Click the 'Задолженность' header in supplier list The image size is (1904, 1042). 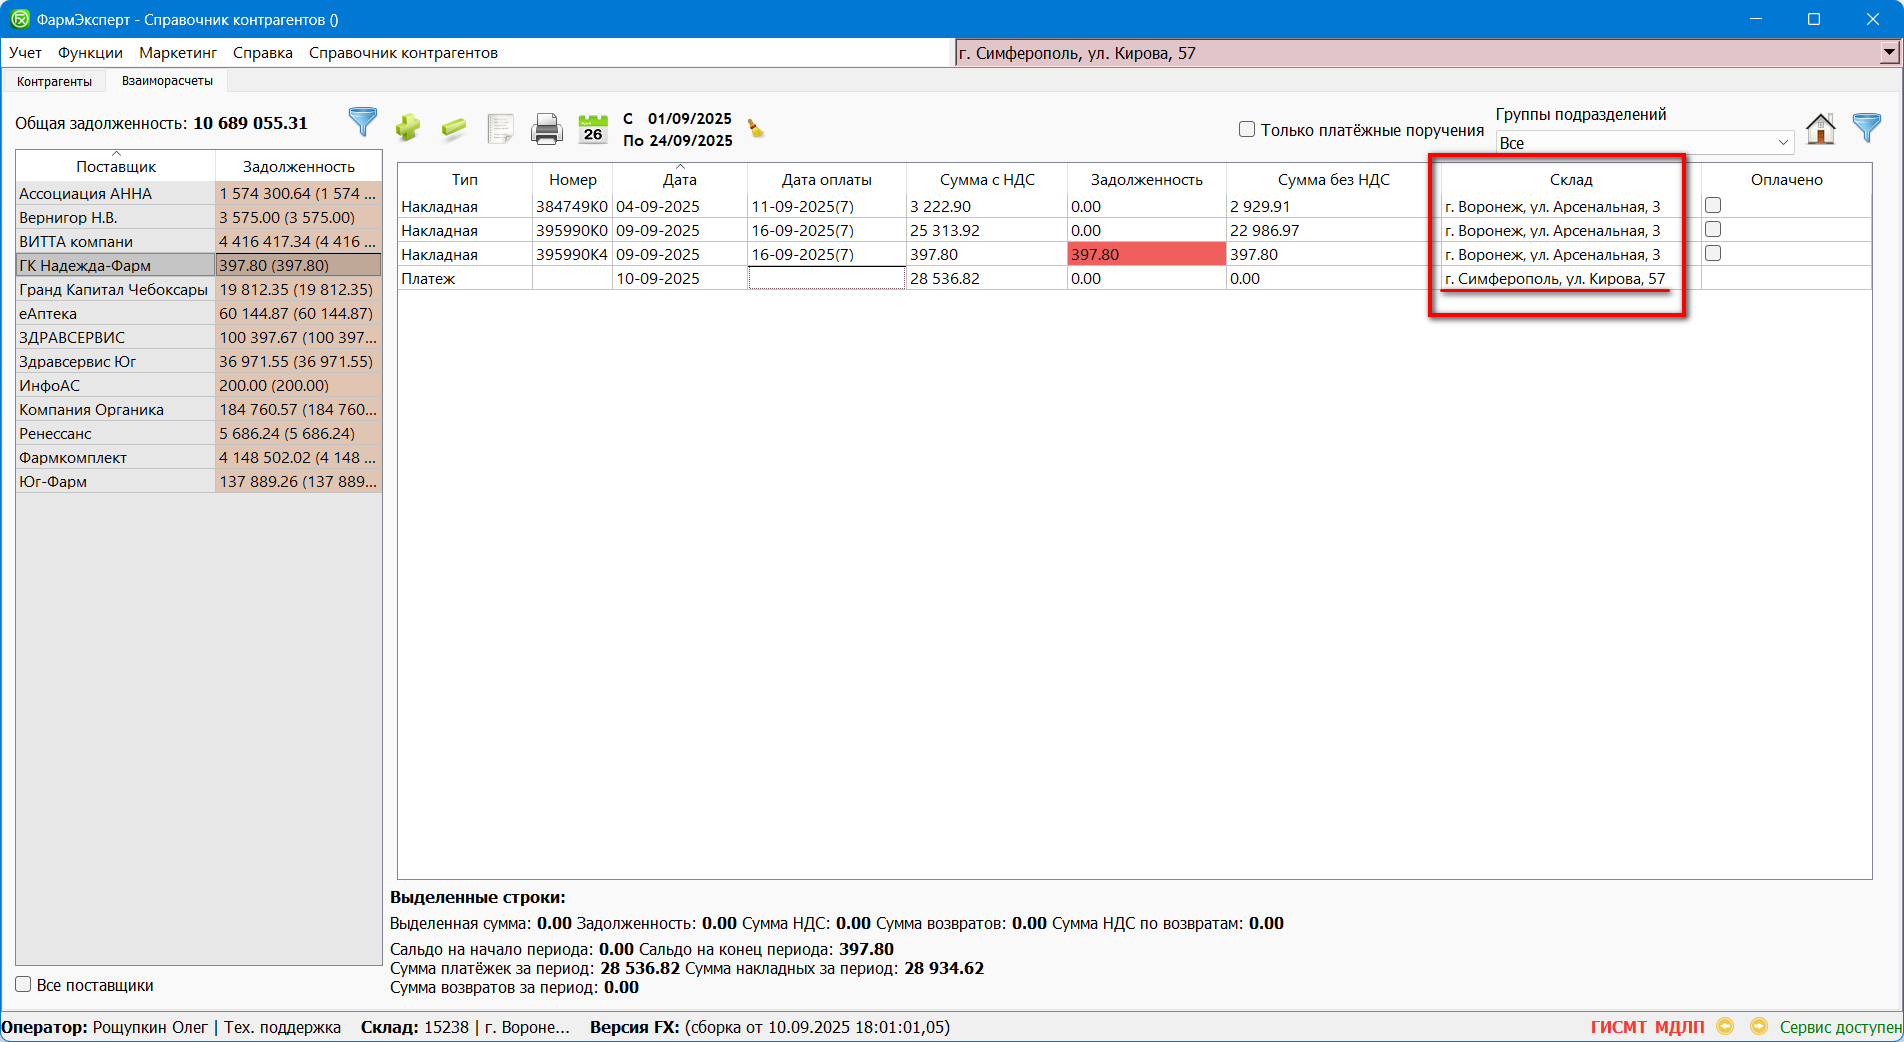point(298,166)
